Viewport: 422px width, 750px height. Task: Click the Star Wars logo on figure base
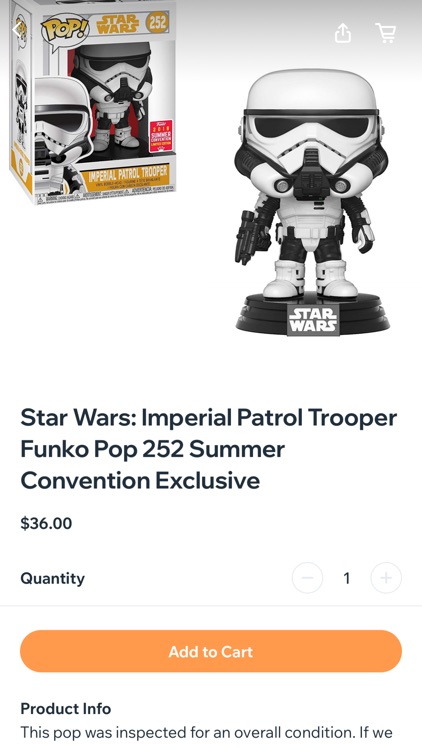click(313, 320)
